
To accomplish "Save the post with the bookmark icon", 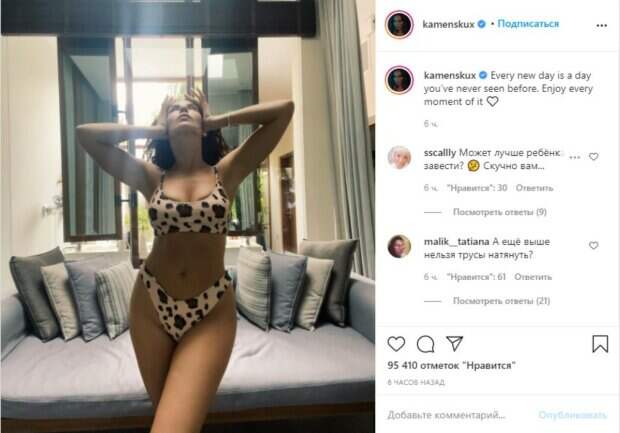I will (x=600, y=343).
